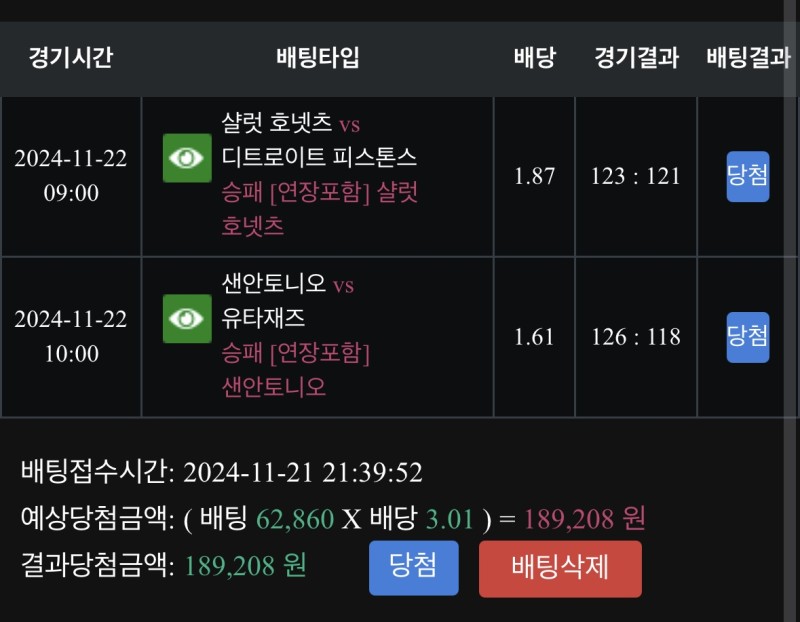Select the 경기결과 column header
The width and height of the screenshot is (800, 622).
636,58
